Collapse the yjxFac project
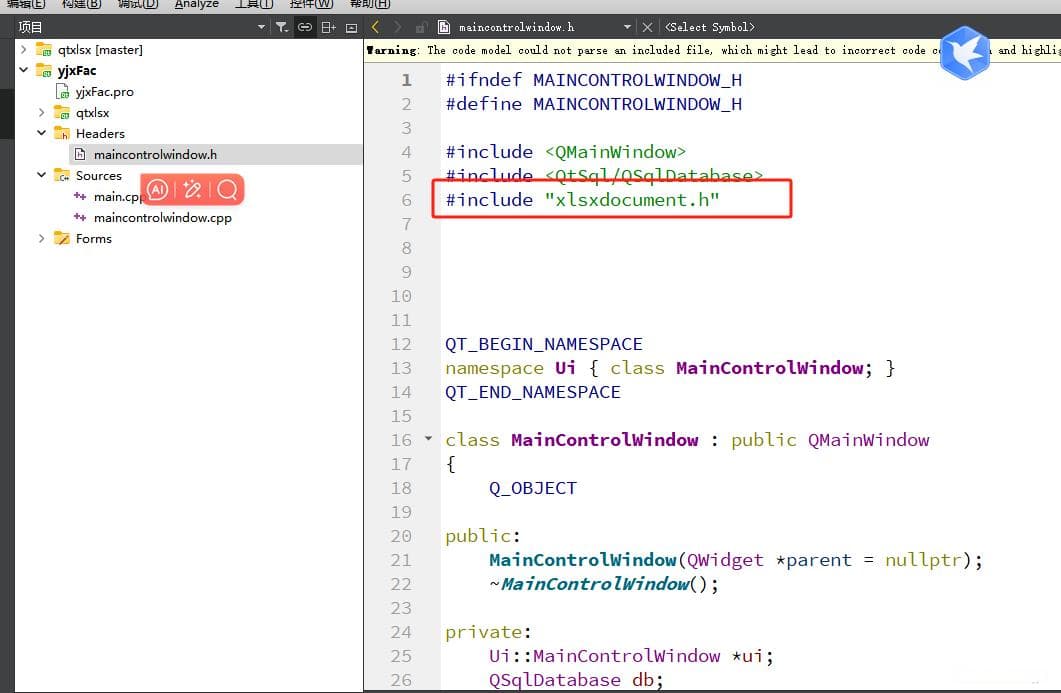 point(24,70)
